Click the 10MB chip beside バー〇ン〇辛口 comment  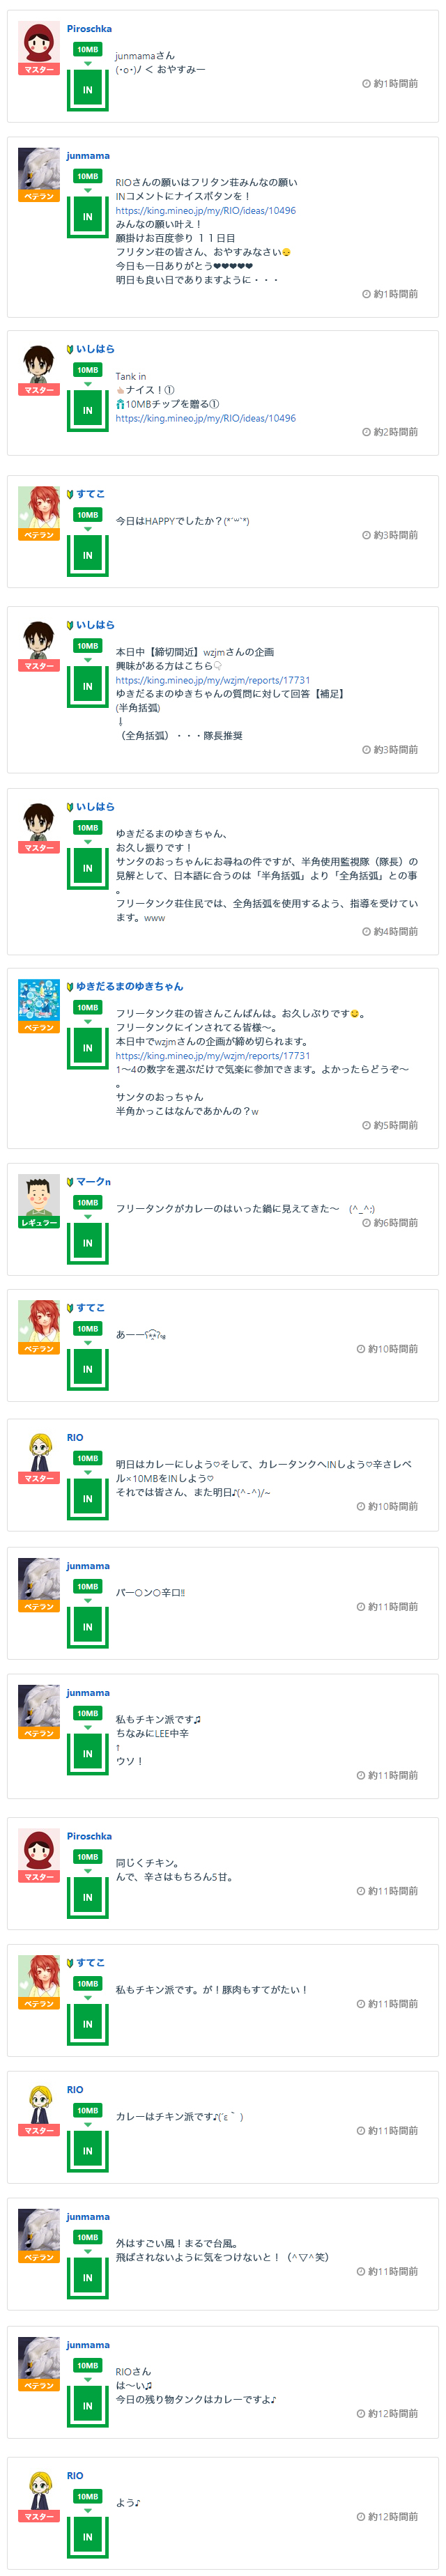coord(88,1587)
